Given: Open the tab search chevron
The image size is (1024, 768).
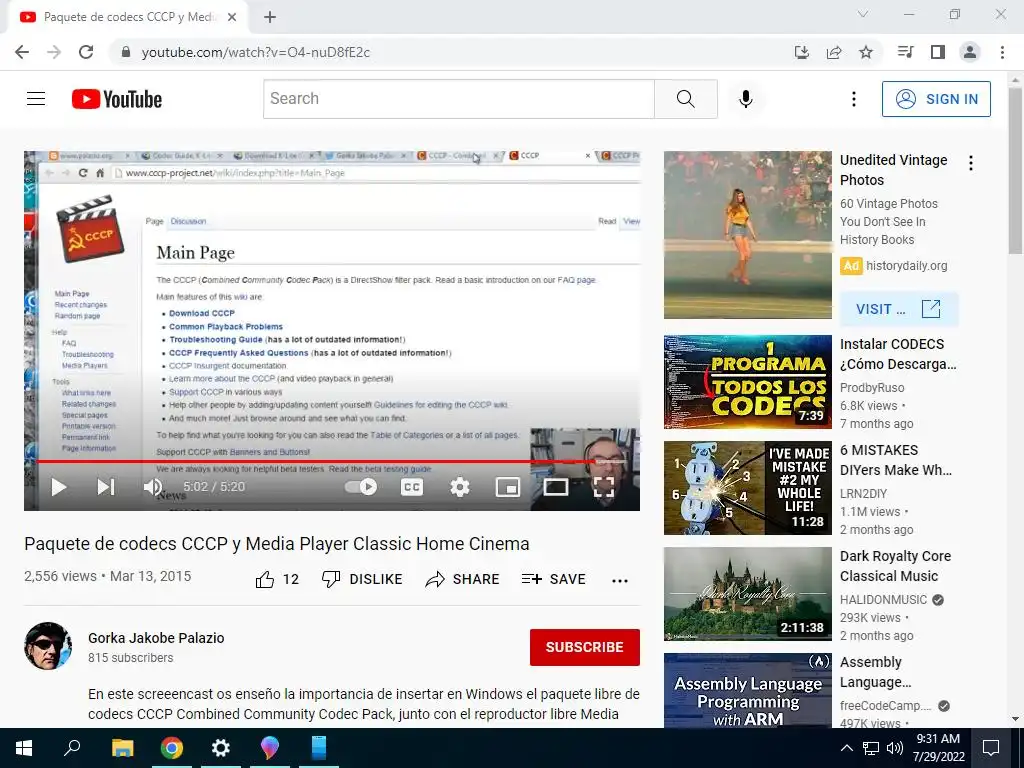Looking at the screenshot, I should click(863, 14).
